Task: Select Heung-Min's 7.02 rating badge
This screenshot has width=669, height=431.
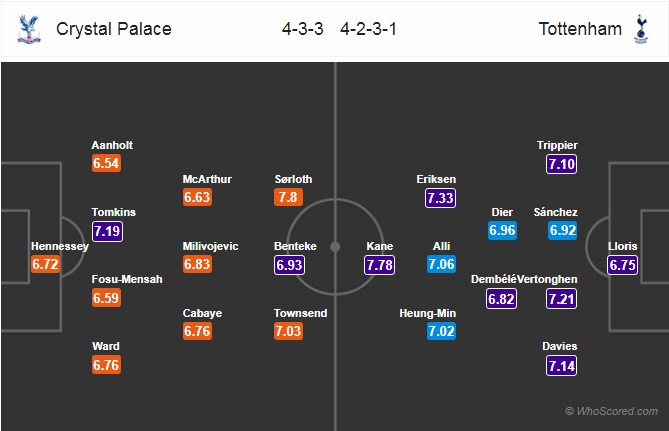Action: pos(441,331)
